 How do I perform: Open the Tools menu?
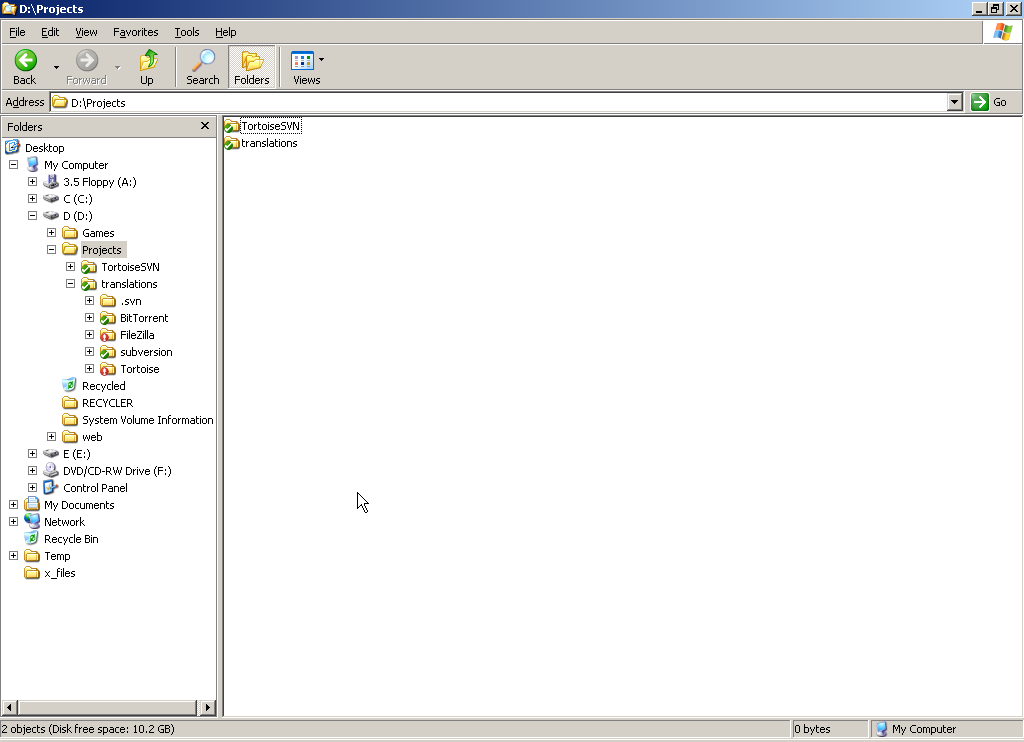pos(187,32)
